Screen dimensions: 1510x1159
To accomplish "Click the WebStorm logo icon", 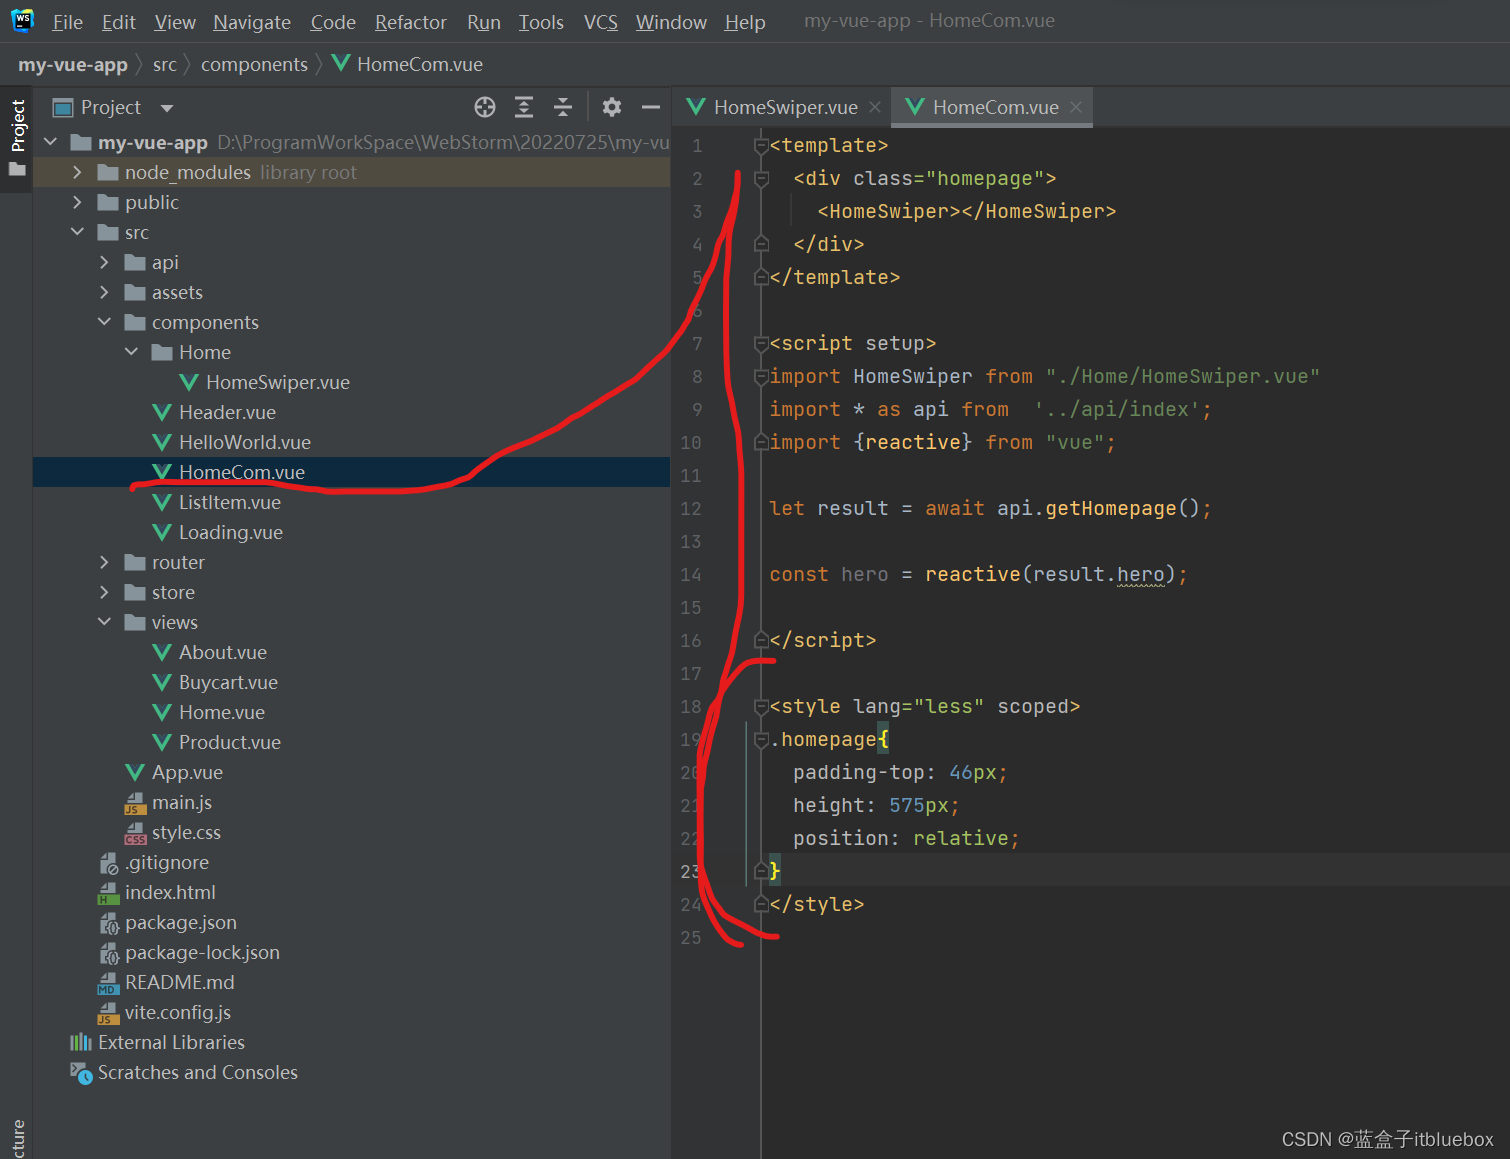I will tap(22, 20).
